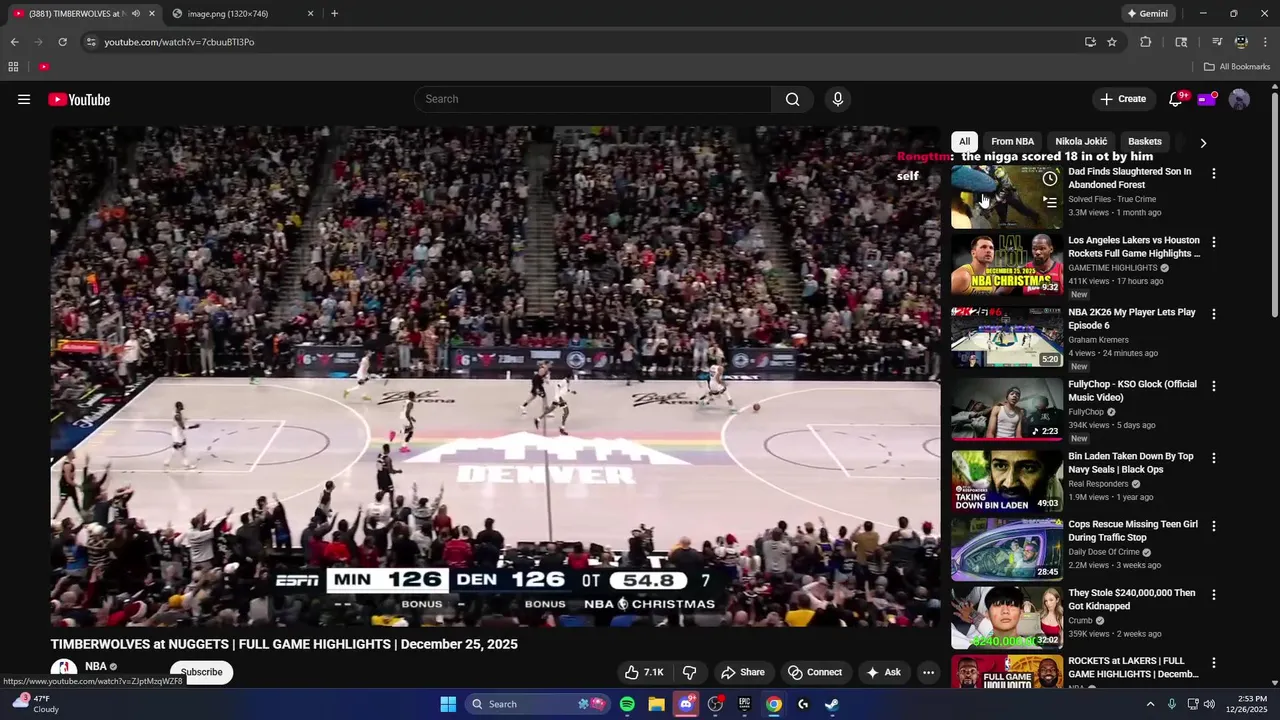The image size is (1280, 720).
Task: Open the NBA 2K26 My Player thumbnail
Action: pos(1007,337)
